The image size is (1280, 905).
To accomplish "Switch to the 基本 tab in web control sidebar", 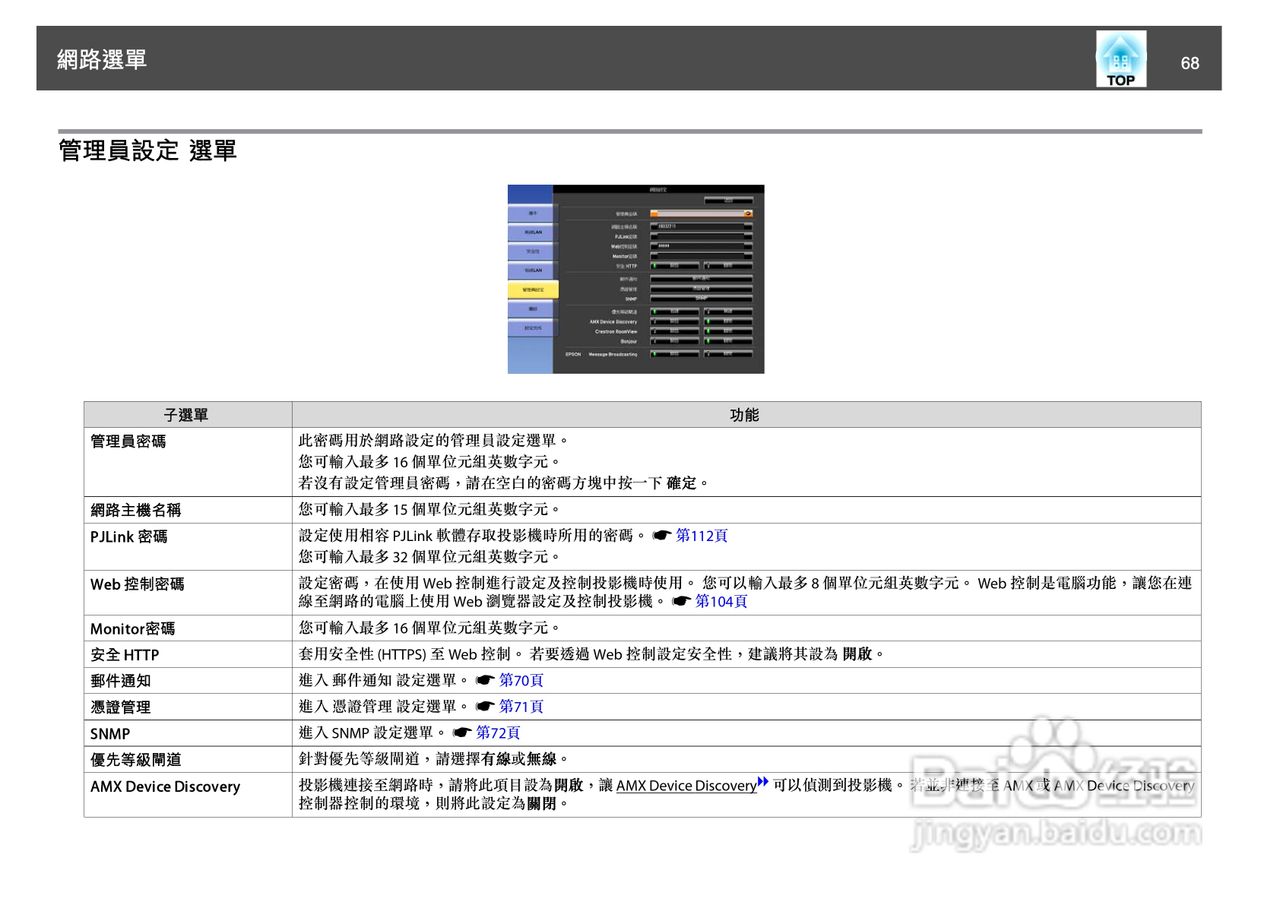I will (x=531, y=212).
